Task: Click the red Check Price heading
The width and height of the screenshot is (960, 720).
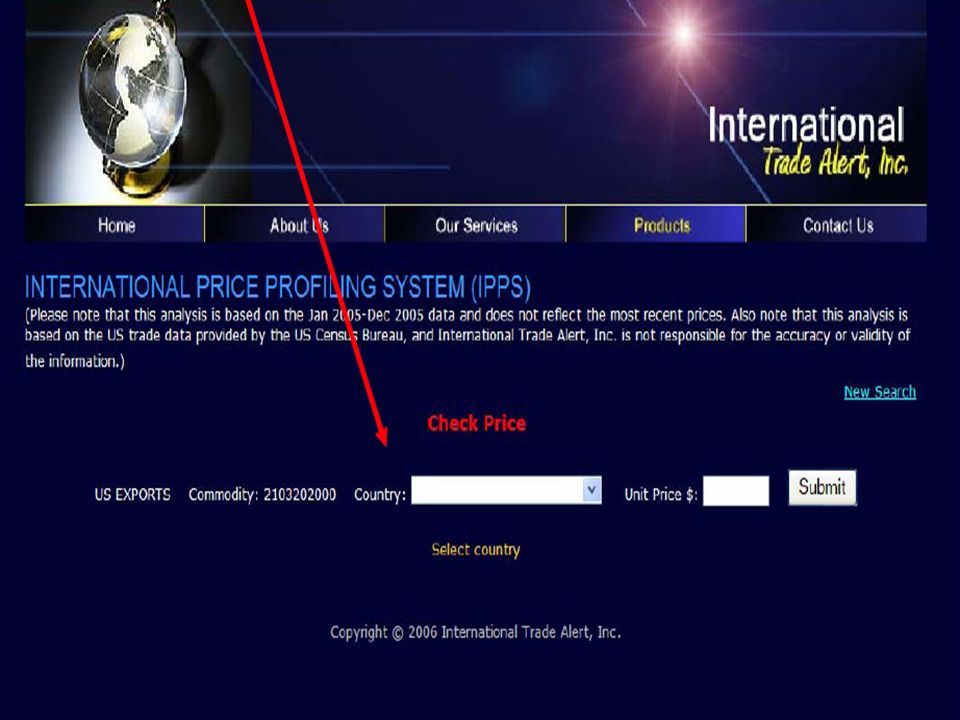Action: 476,423
